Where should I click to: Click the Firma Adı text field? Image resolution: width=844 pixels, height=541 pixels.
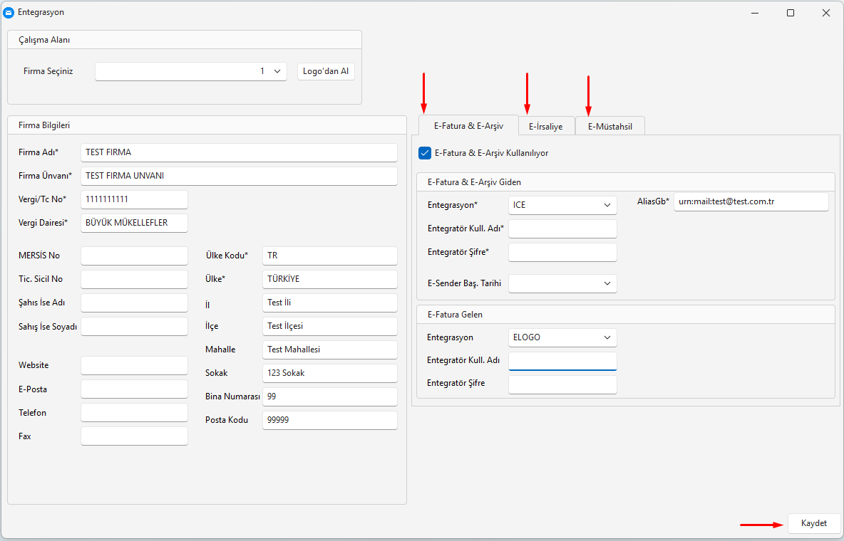pos(239,153)
